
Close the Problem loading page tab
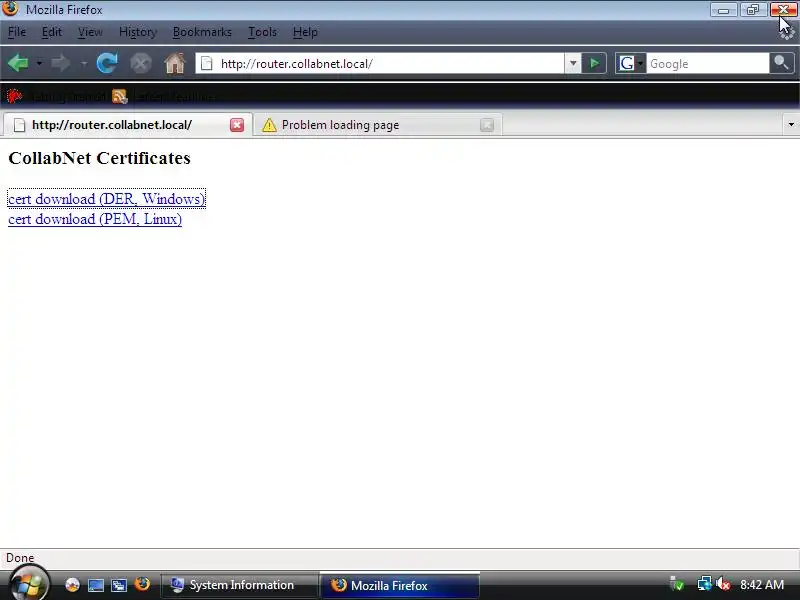tap(487, 125)
